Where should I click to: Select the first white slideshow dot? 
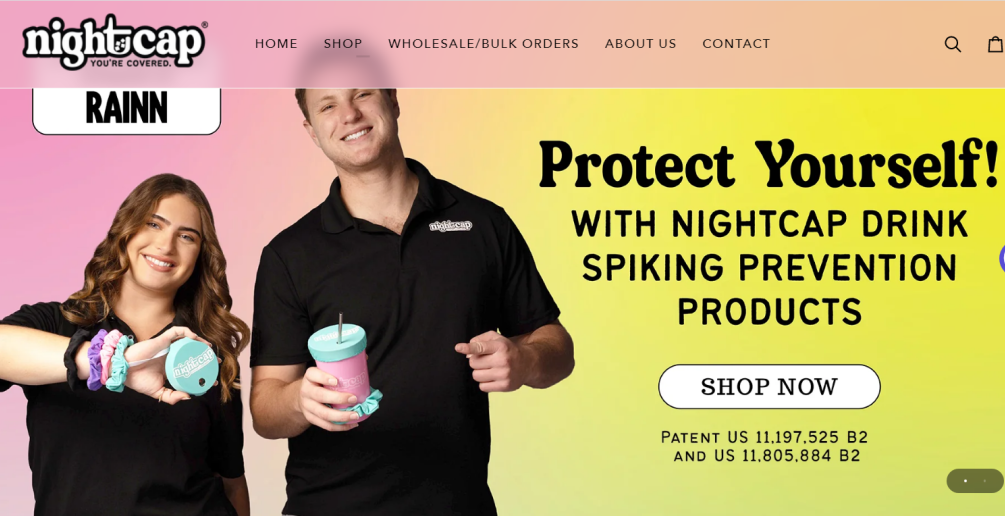[965, 481]
